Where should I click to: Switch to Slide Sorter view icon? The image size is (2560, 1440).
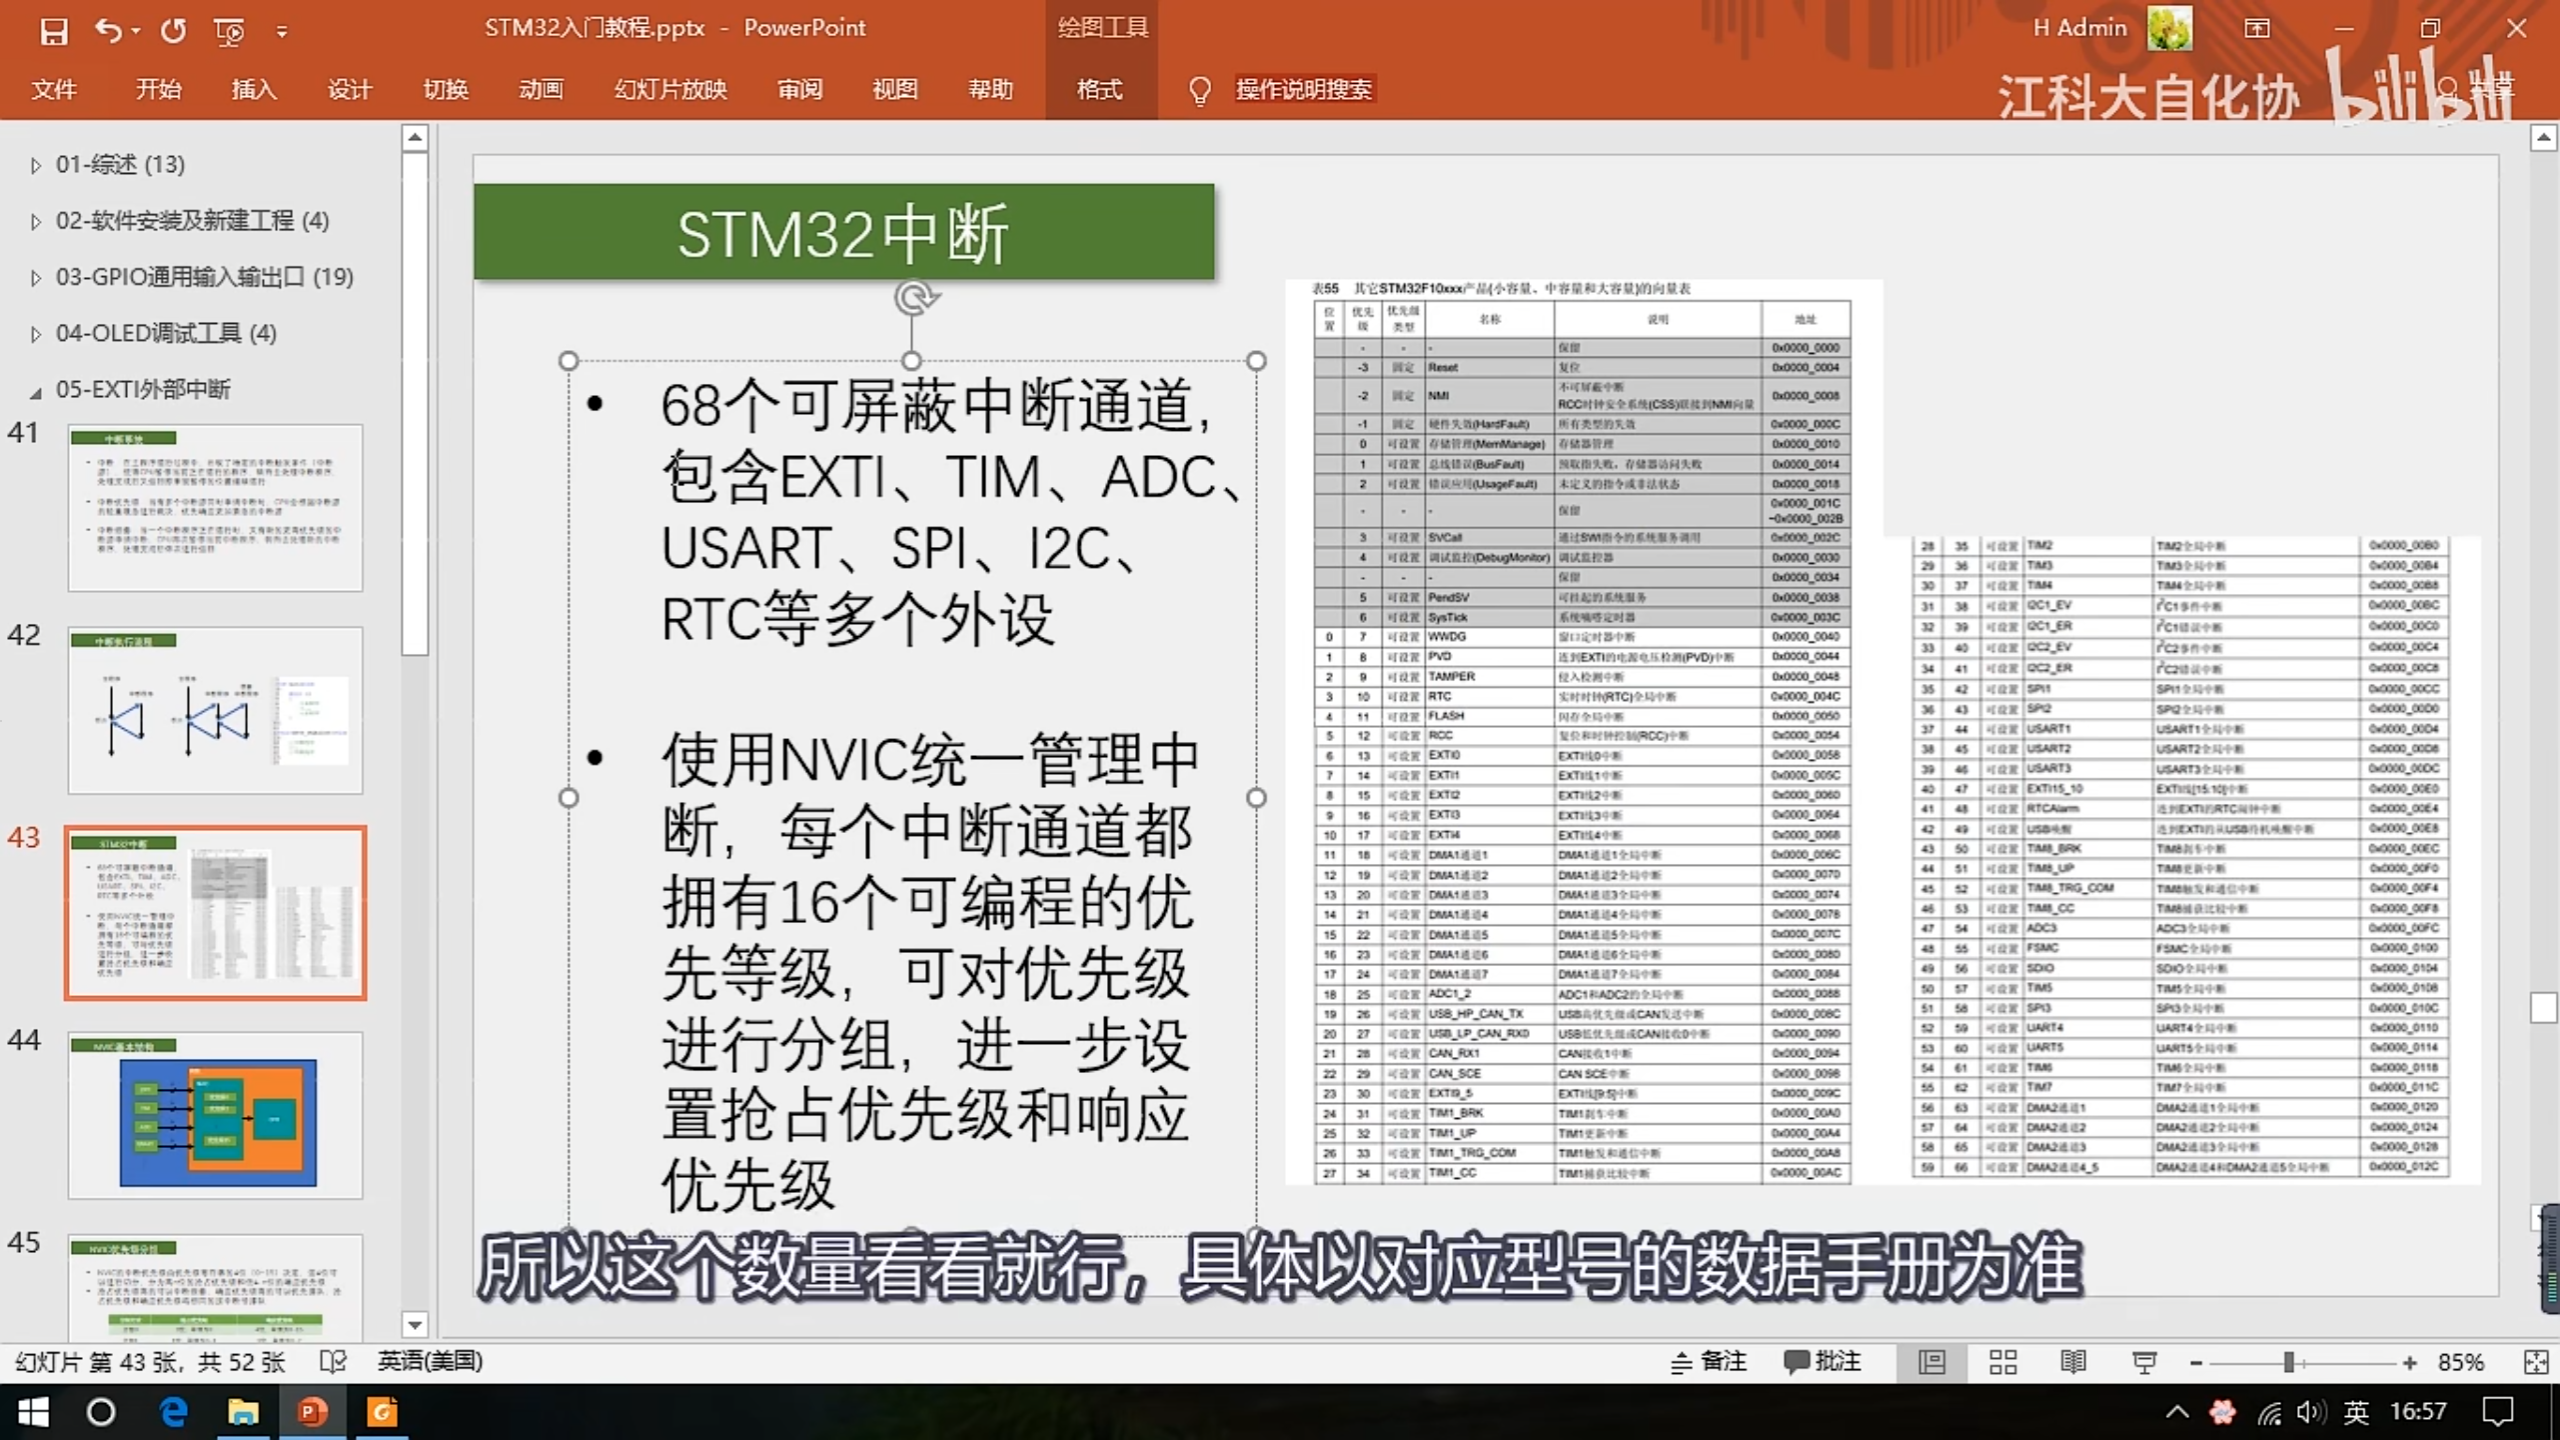click(x=2003, y=1362)
